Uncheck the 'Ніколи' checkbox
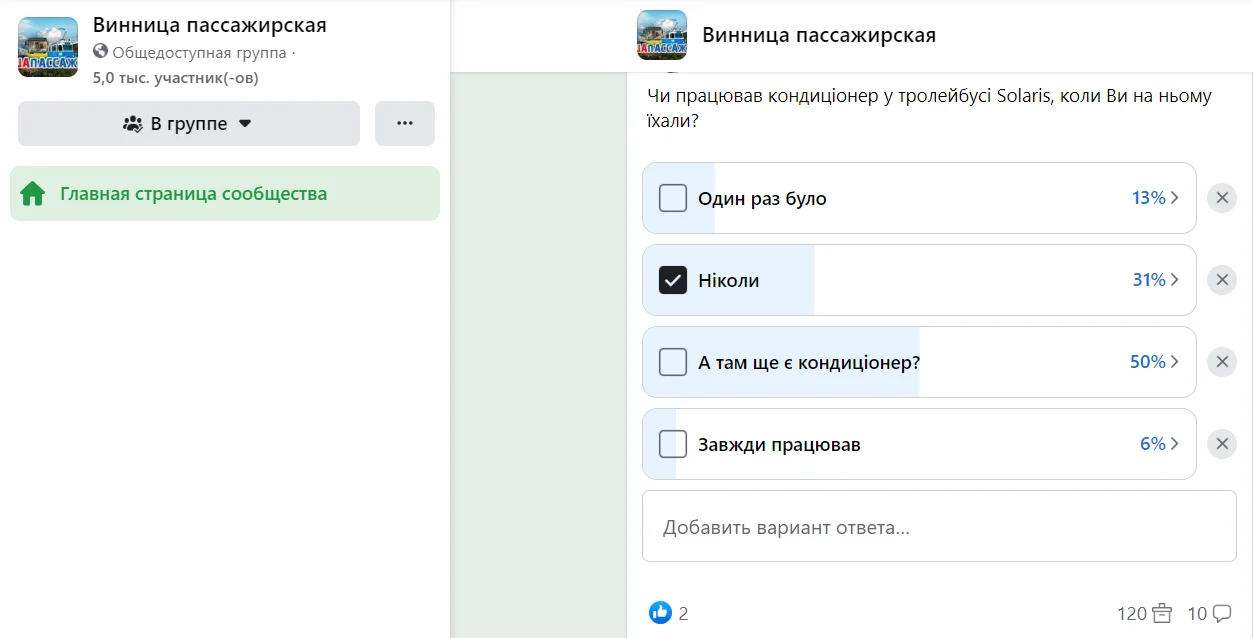 point(673,280)
